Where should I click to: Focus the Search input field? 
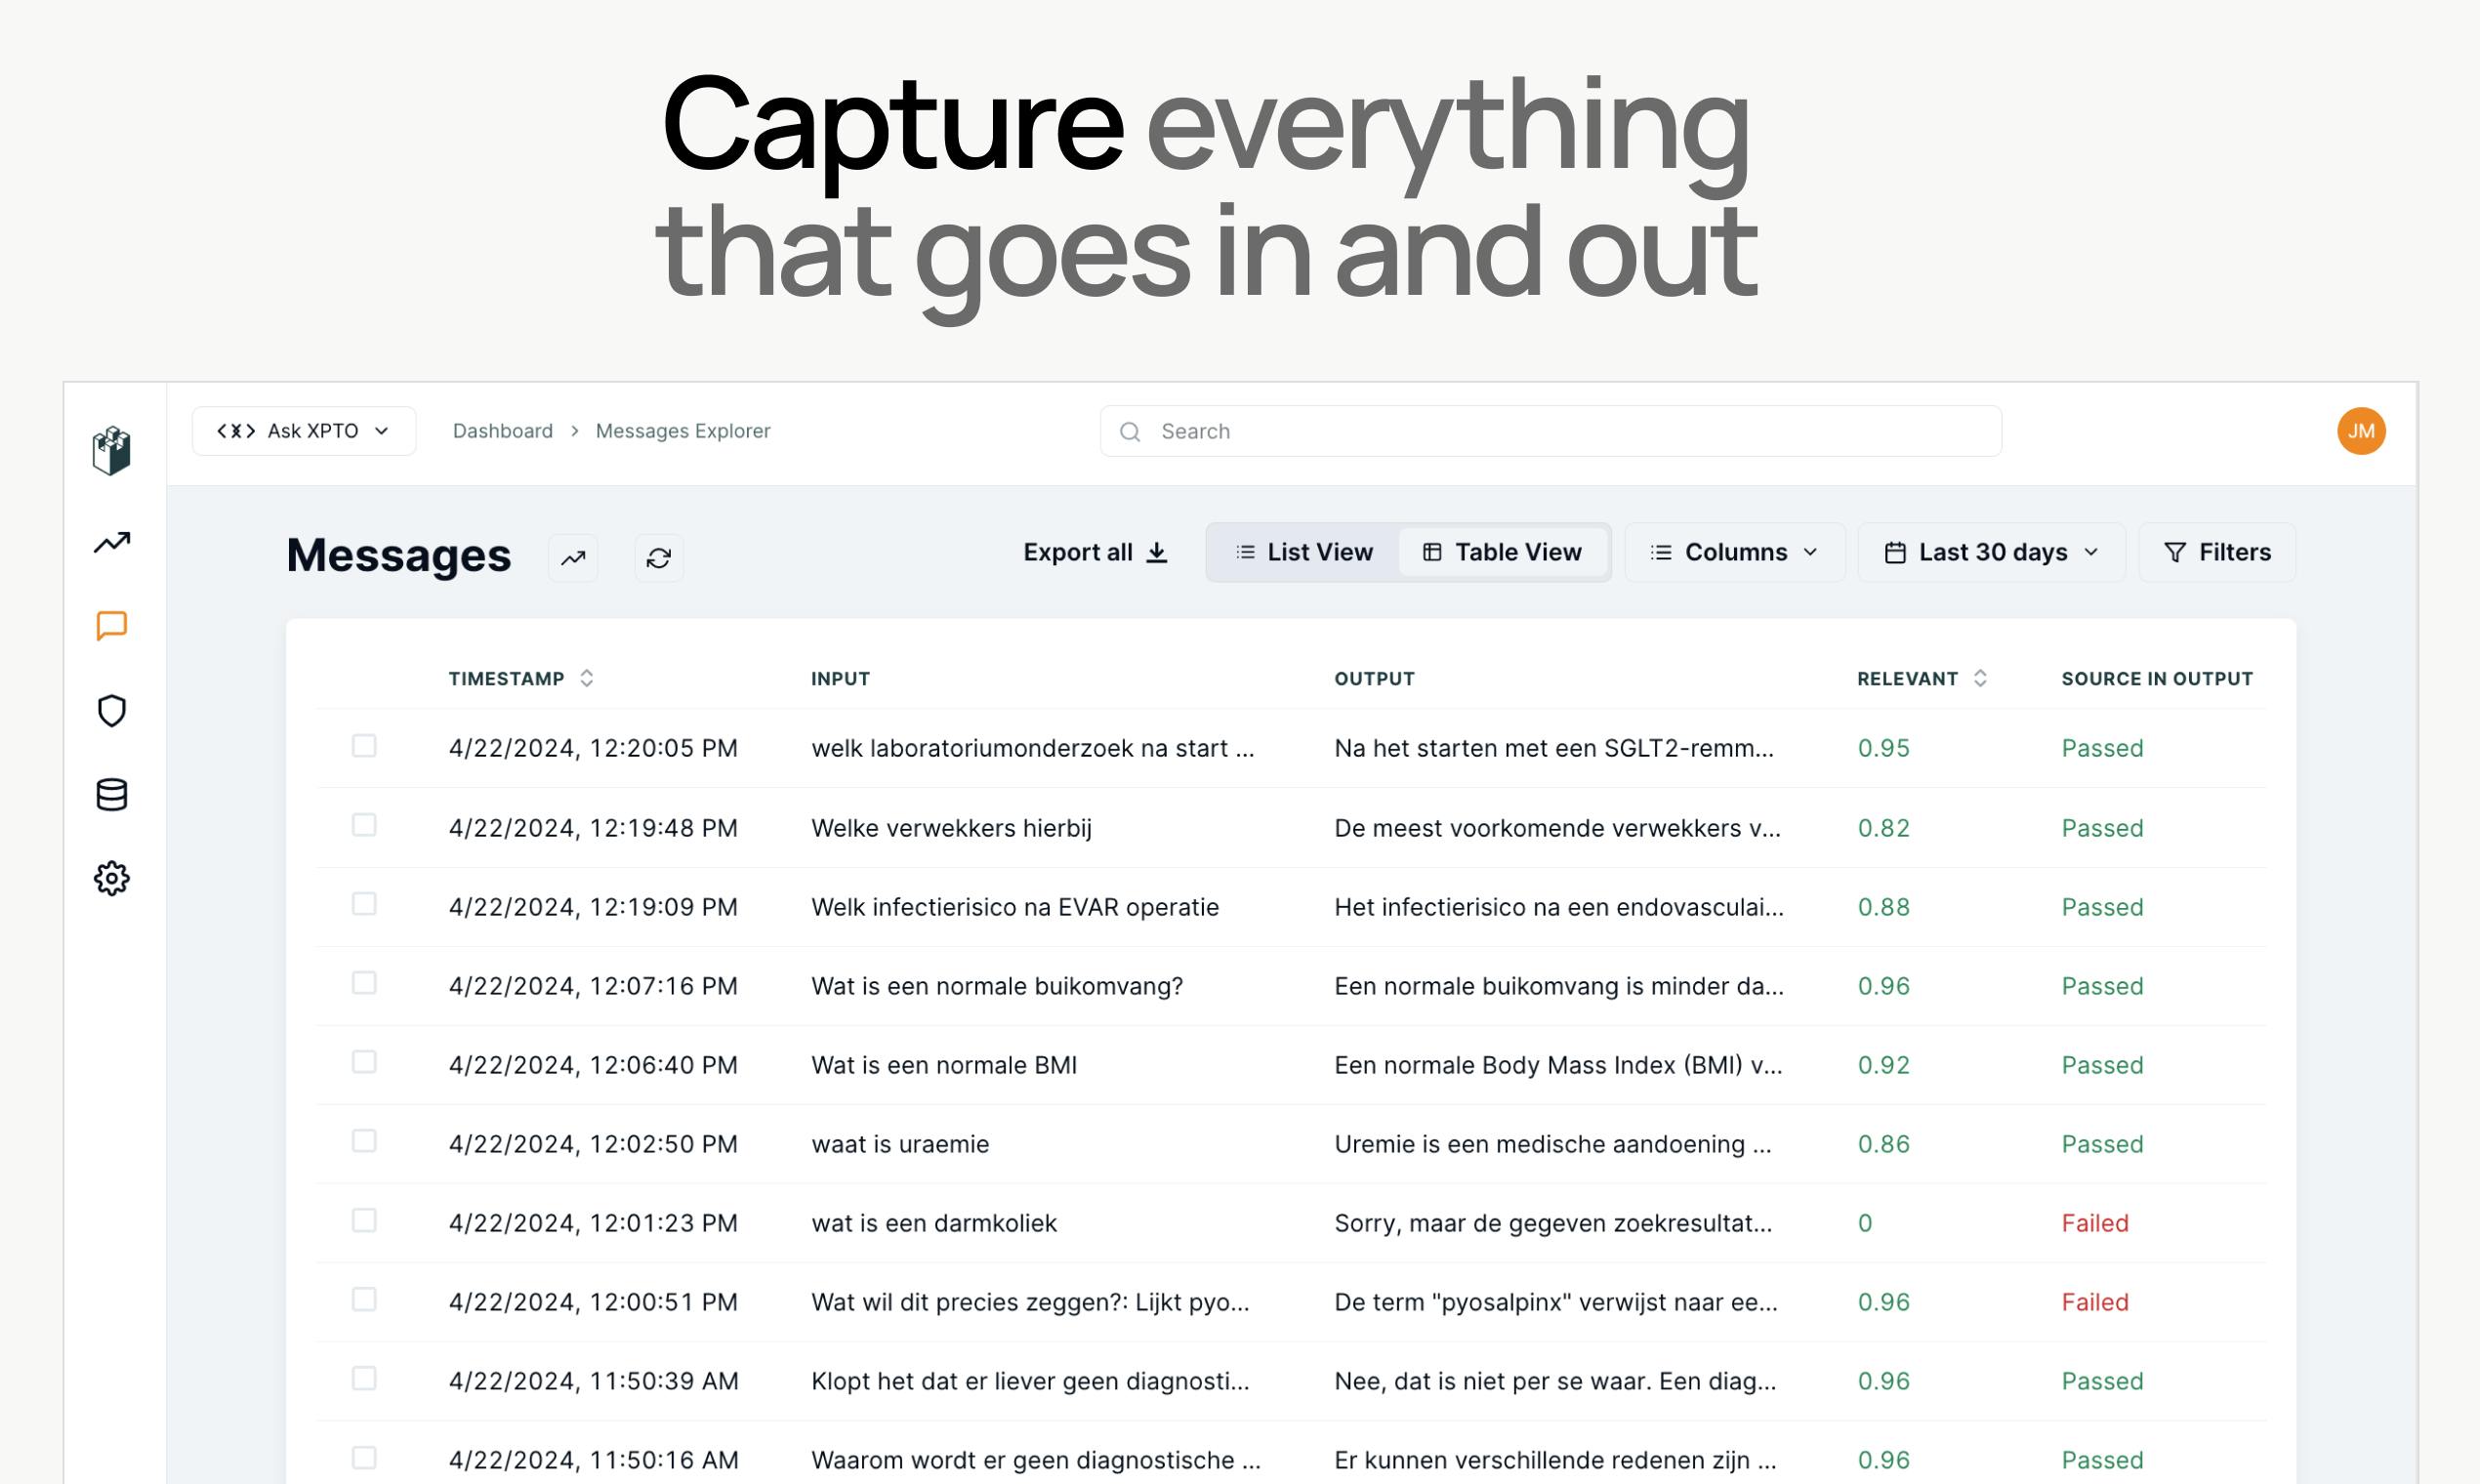tap(1551, 431)
